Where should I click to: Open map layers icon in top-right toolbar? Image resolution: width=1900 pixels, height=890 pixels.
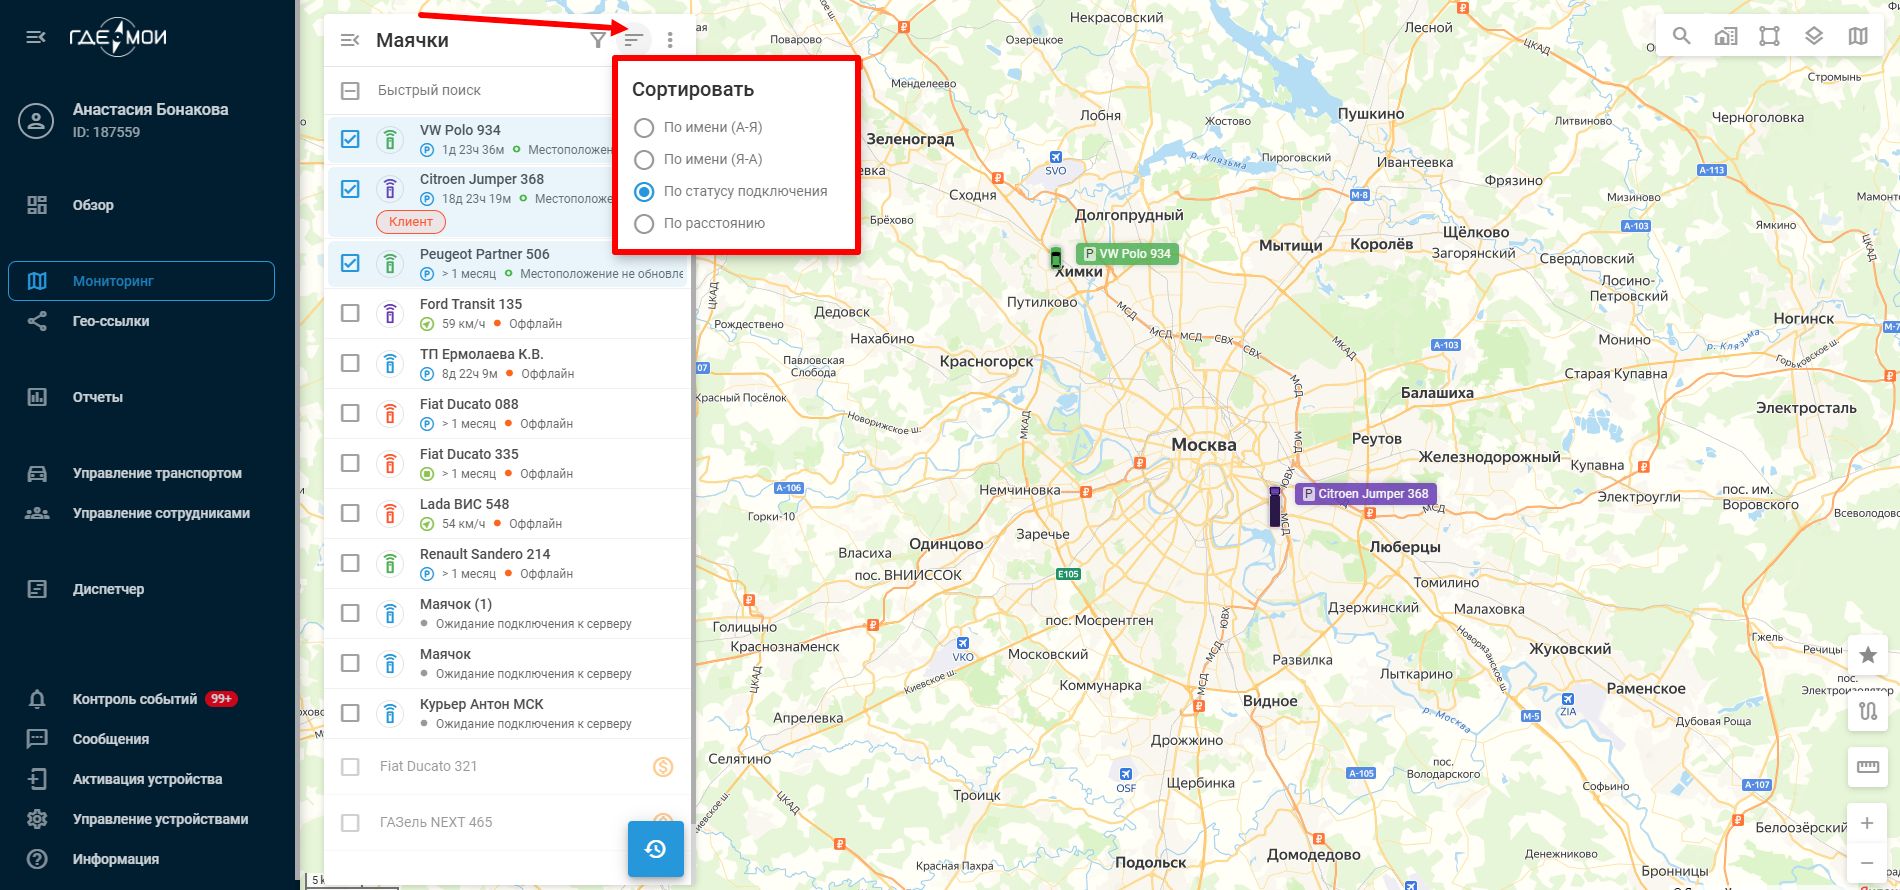coord(1814,37)
